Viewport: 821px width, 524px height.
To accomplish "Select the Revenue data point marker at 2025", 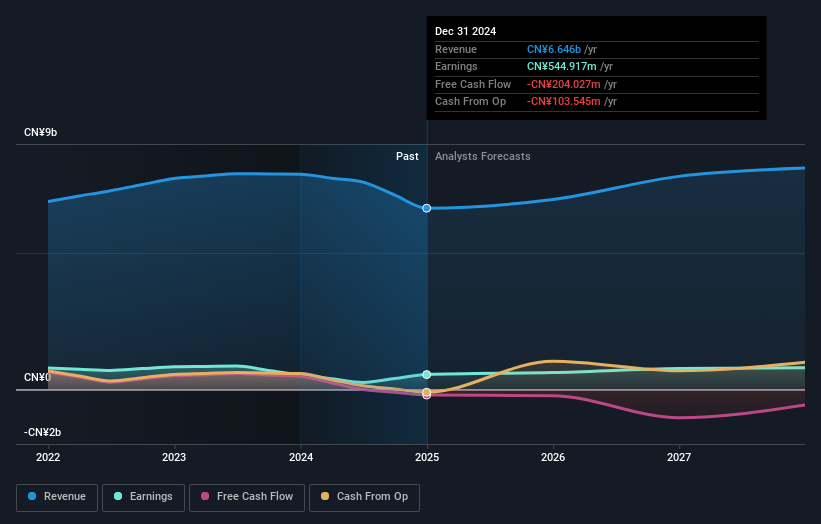I will coord(427,208).
